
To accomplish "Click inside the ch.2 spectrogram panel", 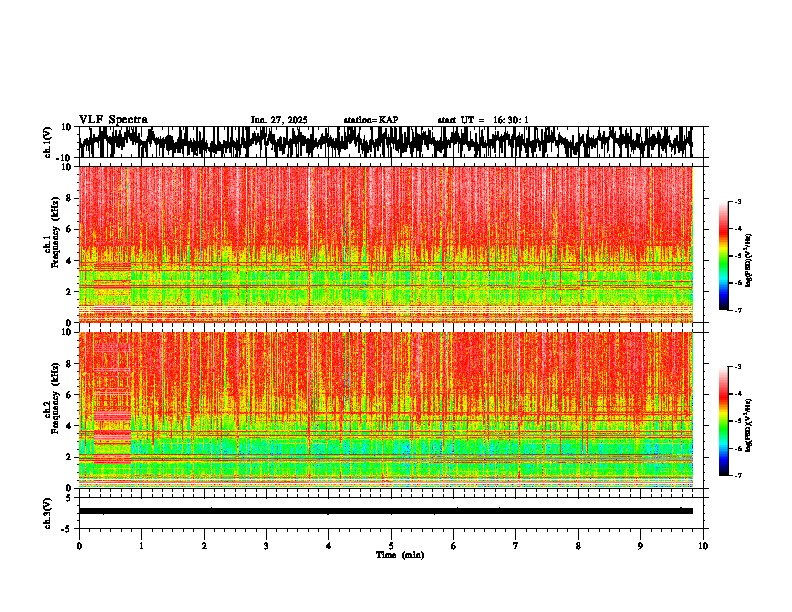I will [385, 410].
